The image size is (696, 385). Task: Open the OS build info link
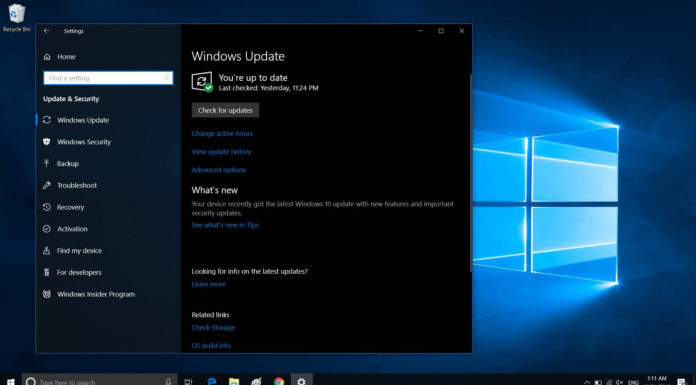(211, 345)
